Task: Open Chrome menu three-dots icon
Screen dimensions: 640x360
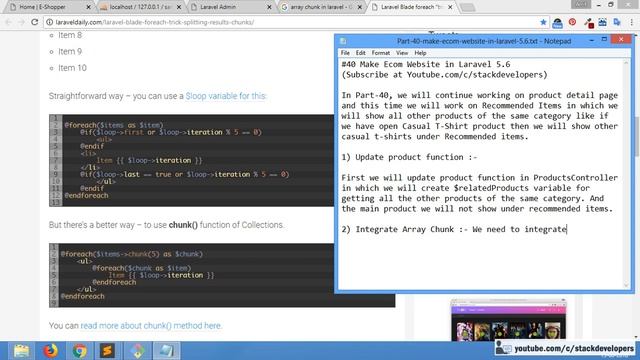Action: coord(631,22)
